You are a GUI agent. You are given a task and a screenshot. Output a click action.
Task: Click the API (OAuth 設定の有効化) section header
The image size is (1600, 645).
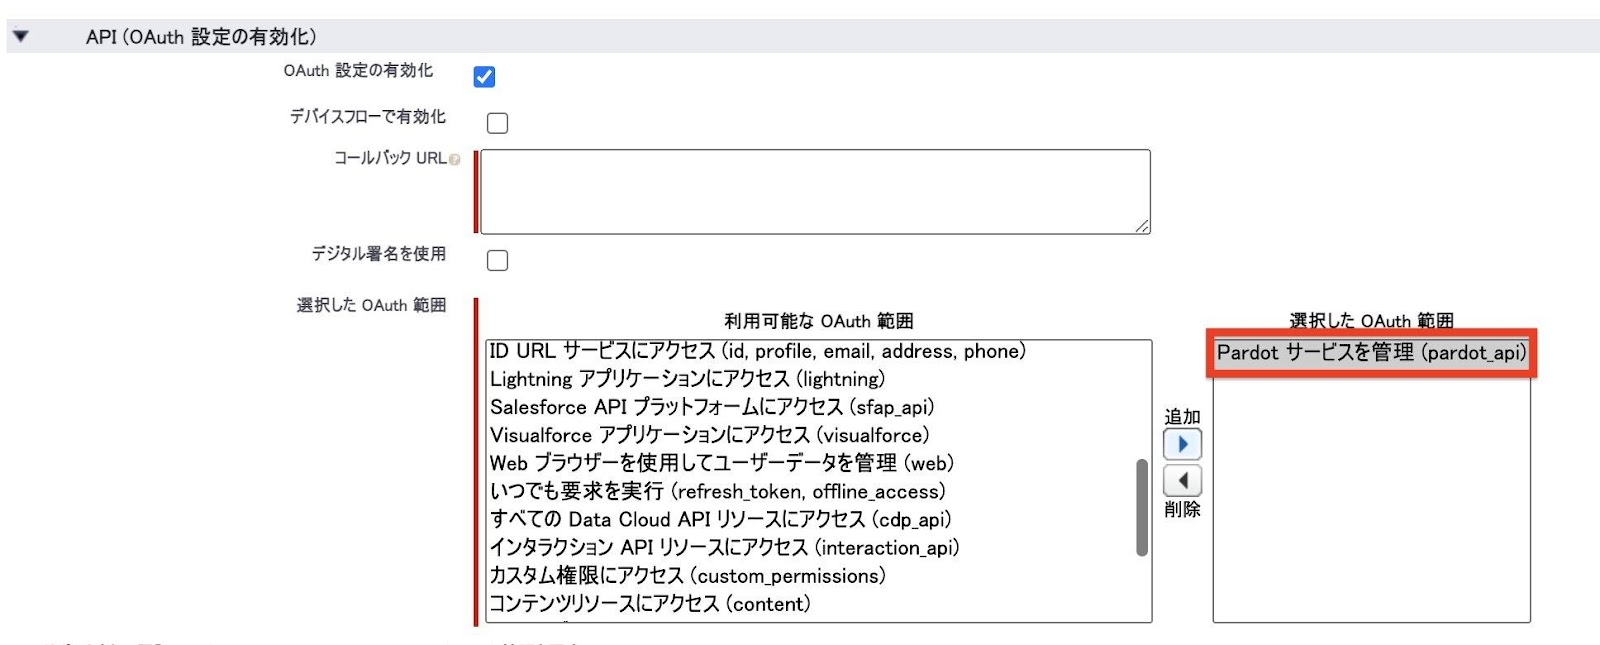point(803,36)
